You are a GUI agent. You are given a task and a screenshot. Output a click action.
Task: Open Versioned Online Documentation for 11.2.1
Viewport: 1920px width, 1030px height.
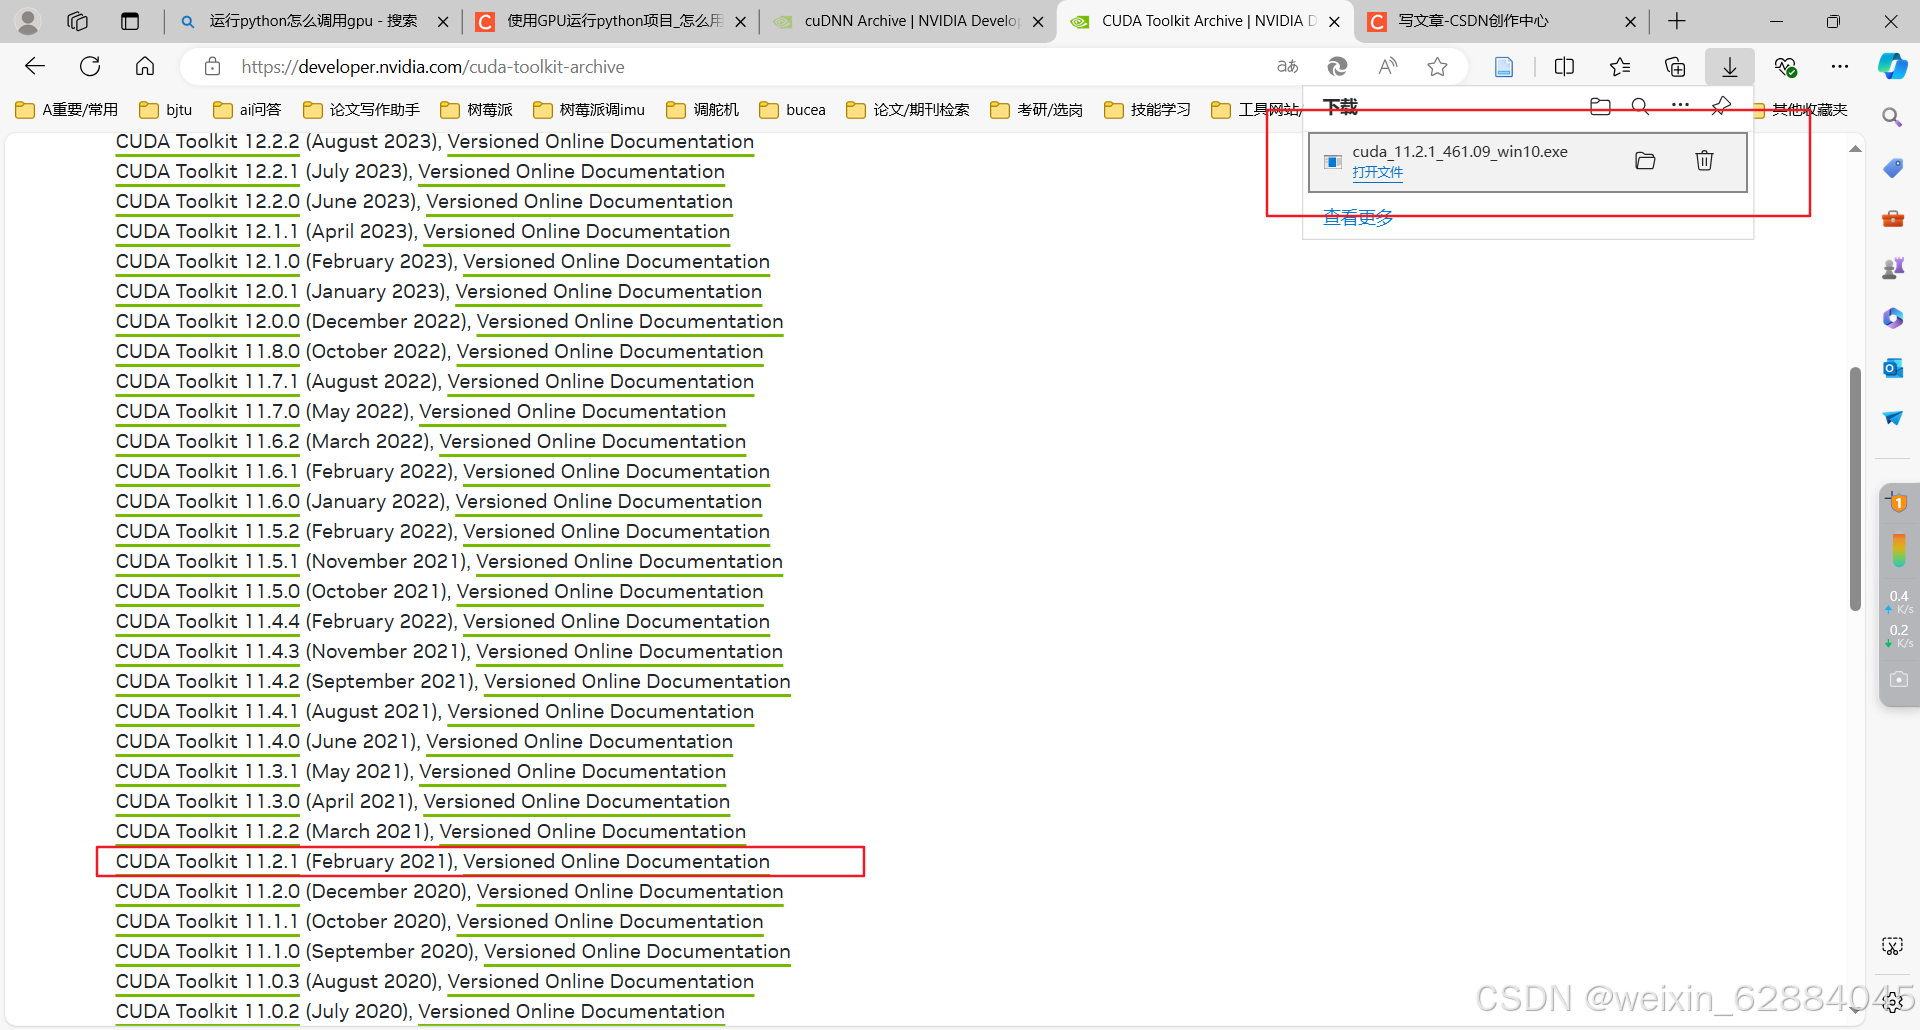click(x=616, y=861)
